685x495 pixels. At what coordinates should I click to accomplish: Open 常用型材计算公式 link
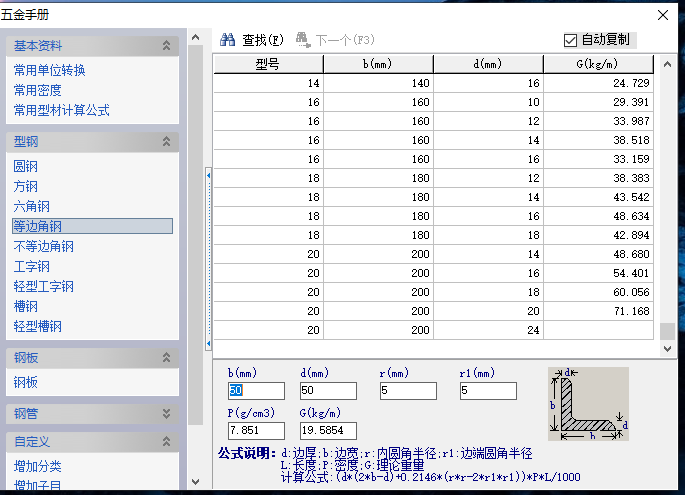click(62, 110)
